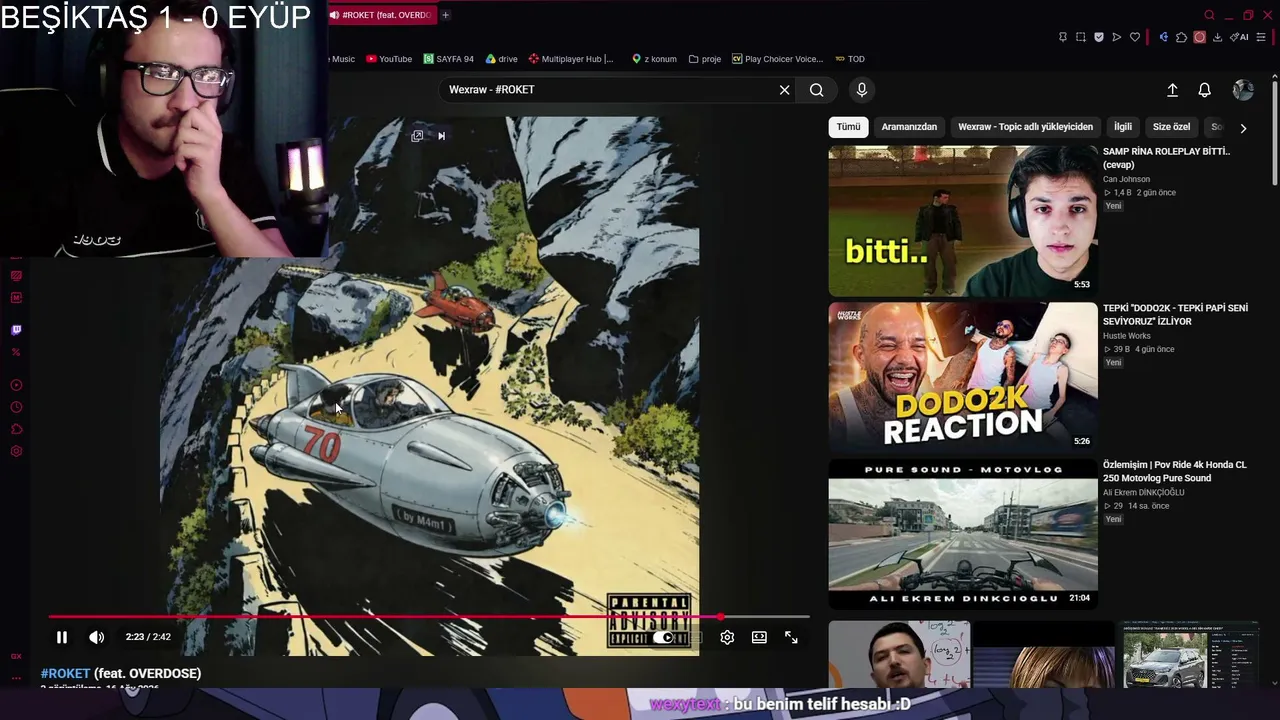
Task: Open the browser downloads icon
Action: (x=1217, y=37)
